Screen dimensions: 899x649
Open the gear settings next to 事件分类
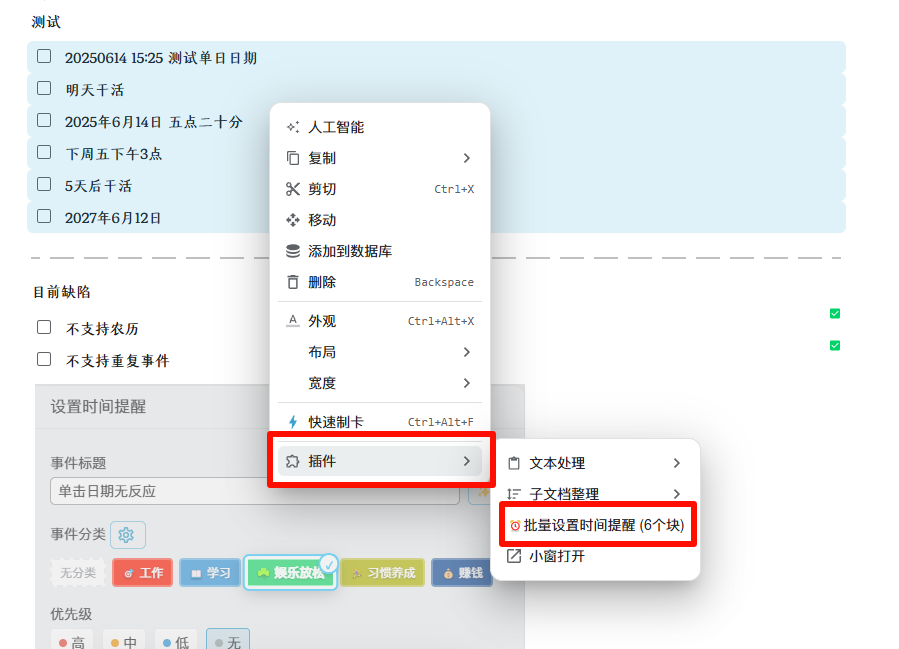(x=127, y=535)
